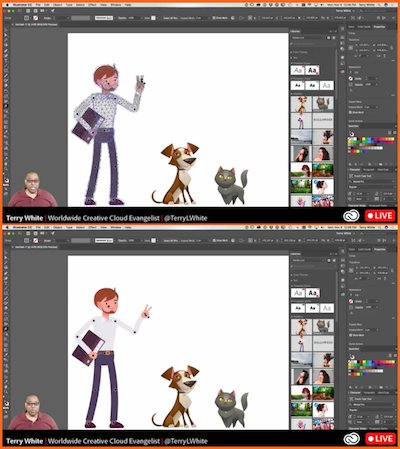
Task: Click the dog illustration on the upper artboard
Action: tap(175, 173)
